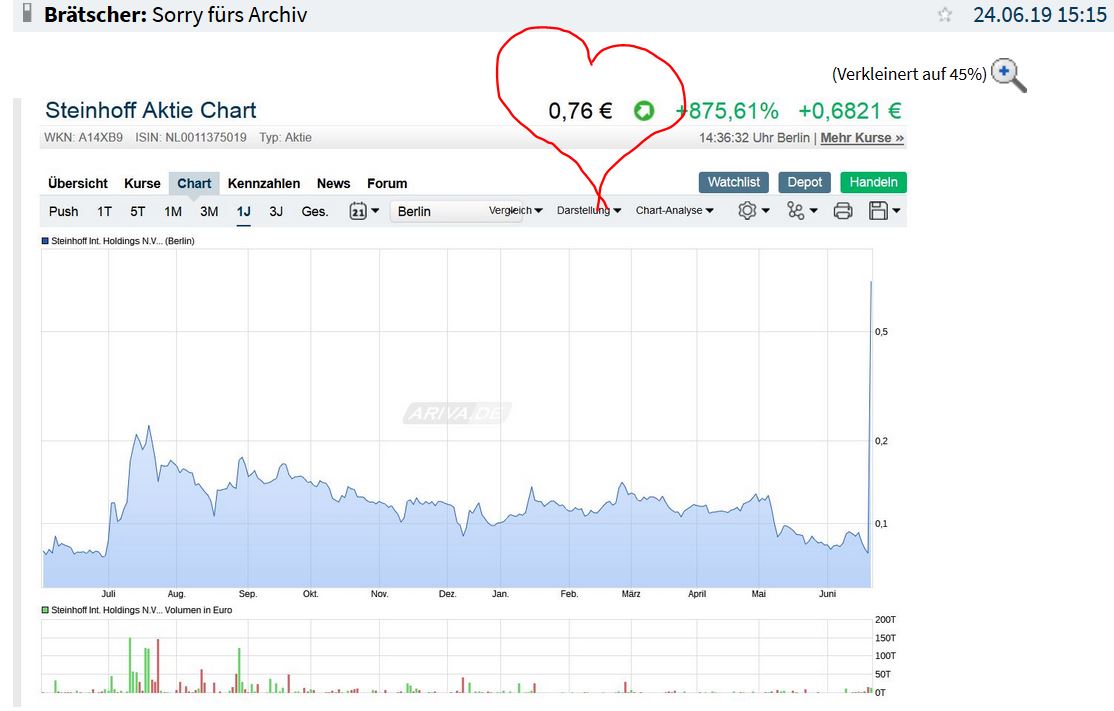Viewport: 1114px width, 711px height.
Task: Expand the arrow next to the calendar icon
Action: tap(375, 210)
